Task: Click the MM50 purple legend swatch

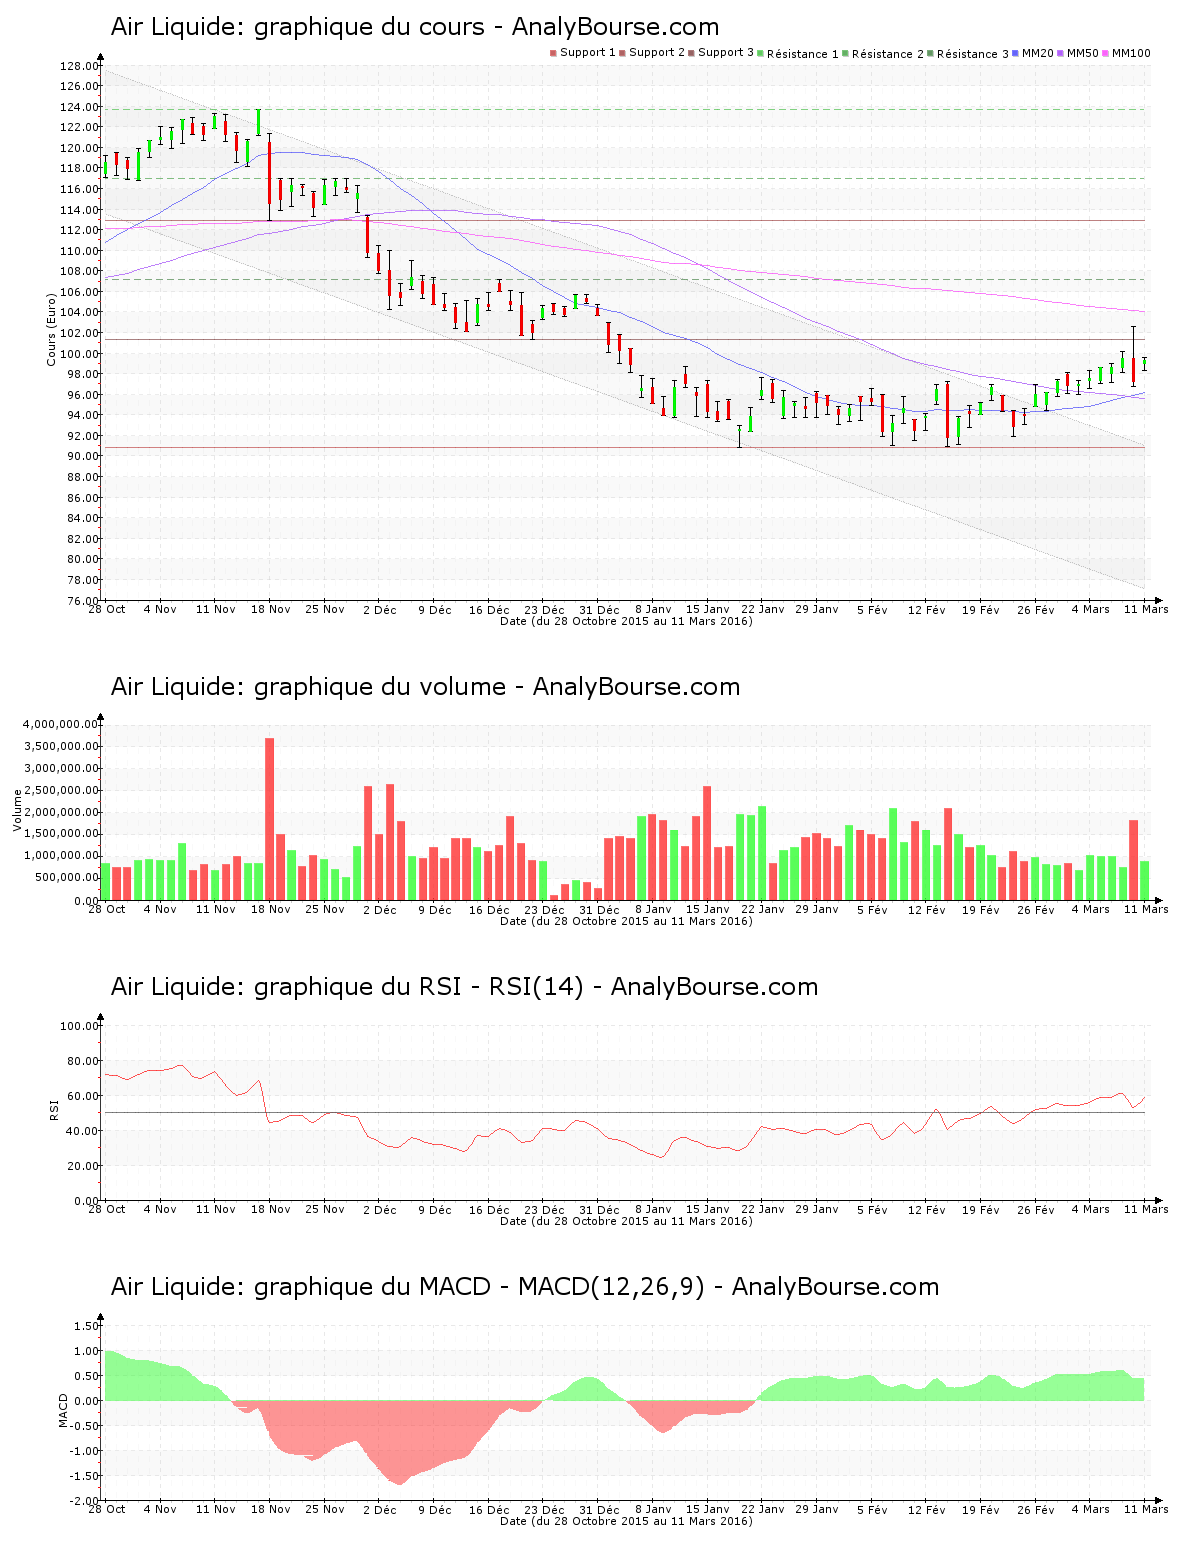Action: coord(1061,53)
